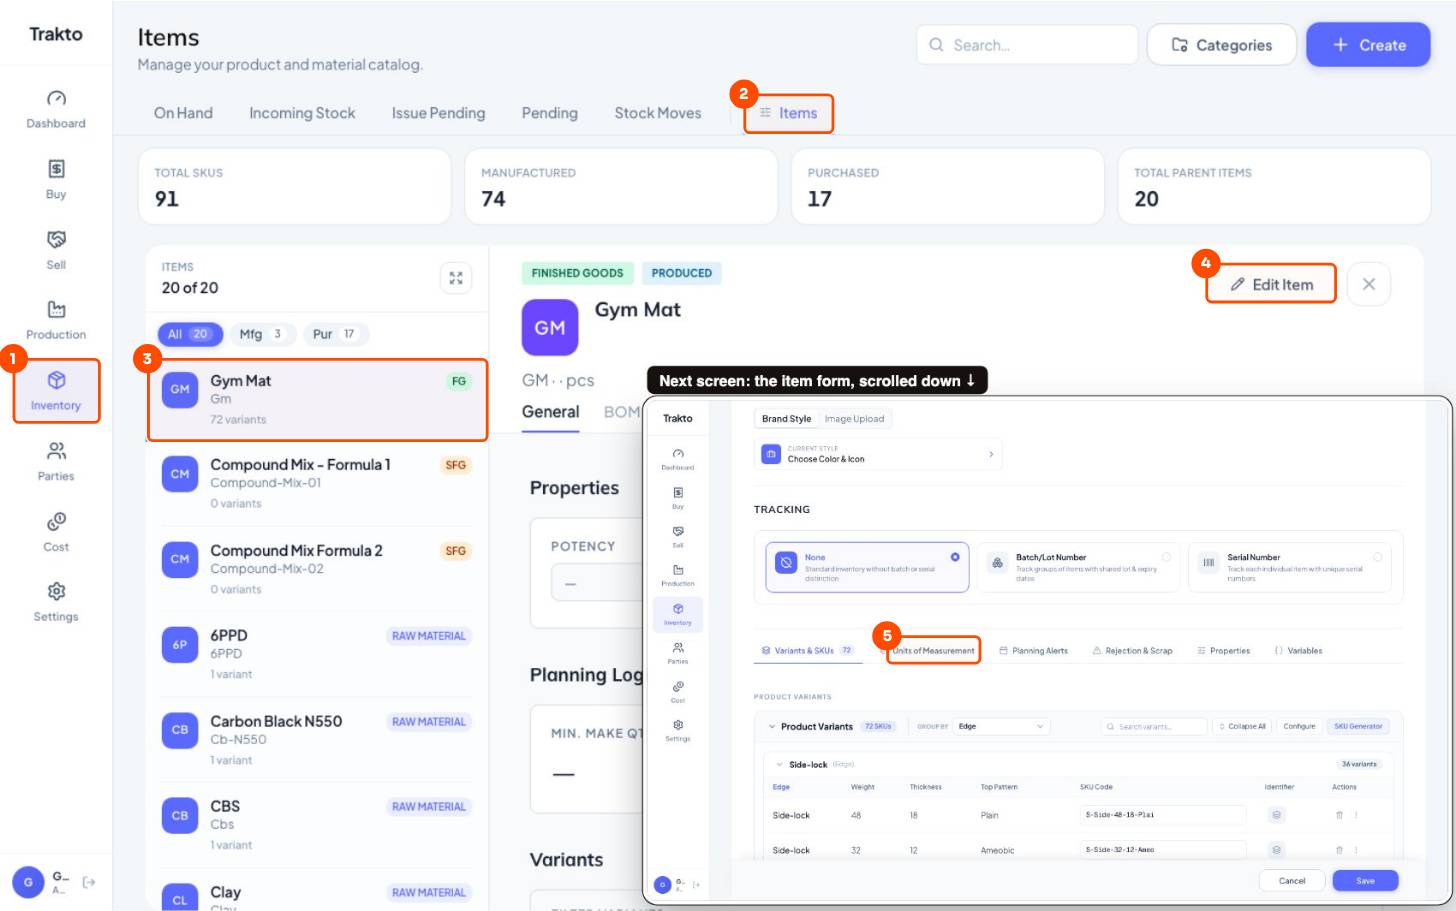Viewport: 1456px width, 911px height.
Task: Collapse the Side-lock variant group
Action: [780, 765]
